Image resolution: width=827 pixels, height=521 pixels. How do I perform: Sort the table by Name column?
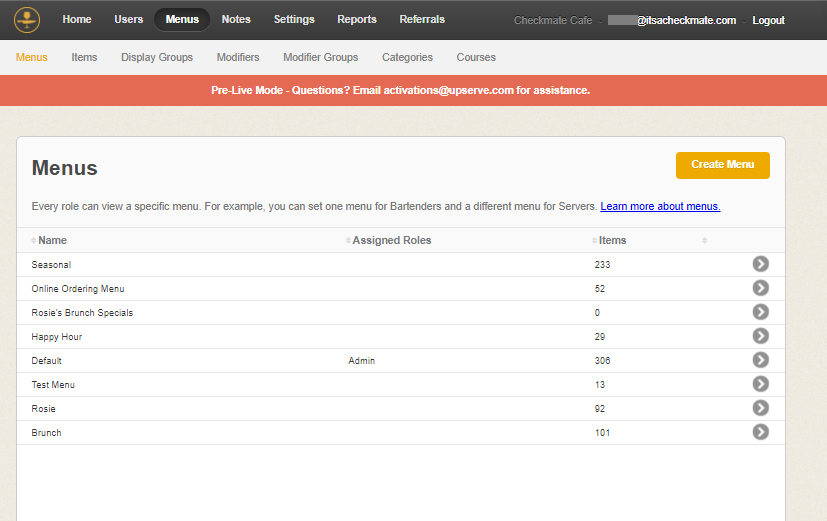52,241
